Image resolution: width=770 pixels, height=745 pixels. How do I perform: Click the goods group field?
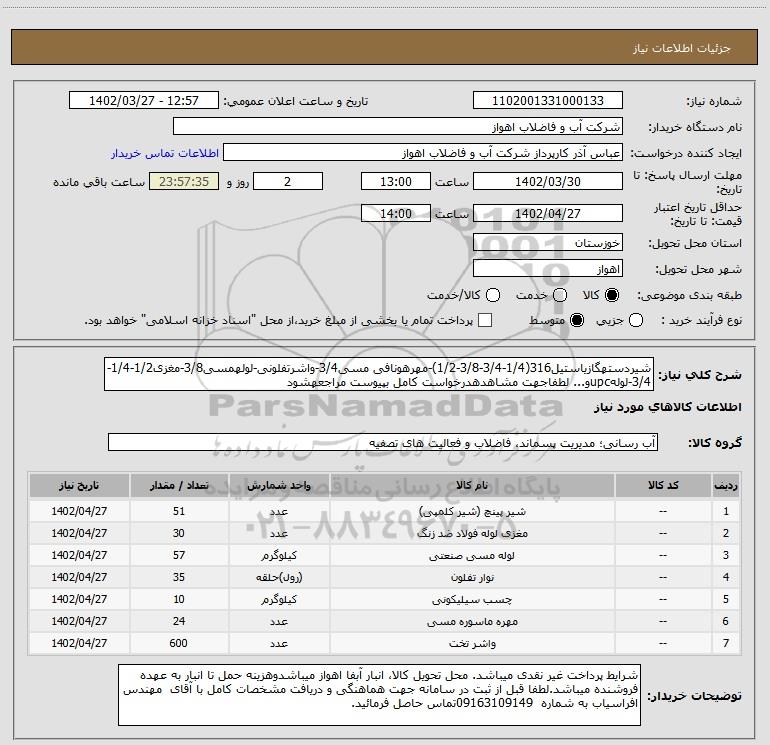[383, 442]
